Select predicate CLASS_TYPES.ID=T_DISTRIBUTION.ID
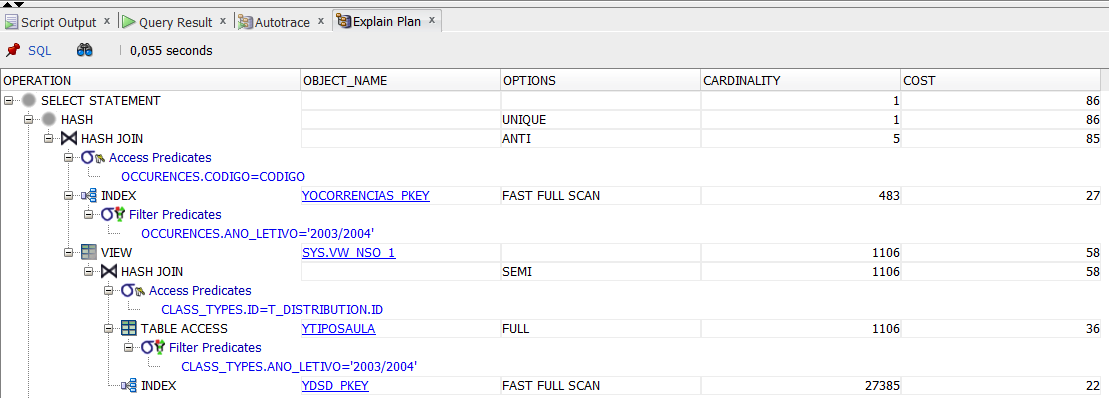This screenshot has width=1109, height=398. 272,310
